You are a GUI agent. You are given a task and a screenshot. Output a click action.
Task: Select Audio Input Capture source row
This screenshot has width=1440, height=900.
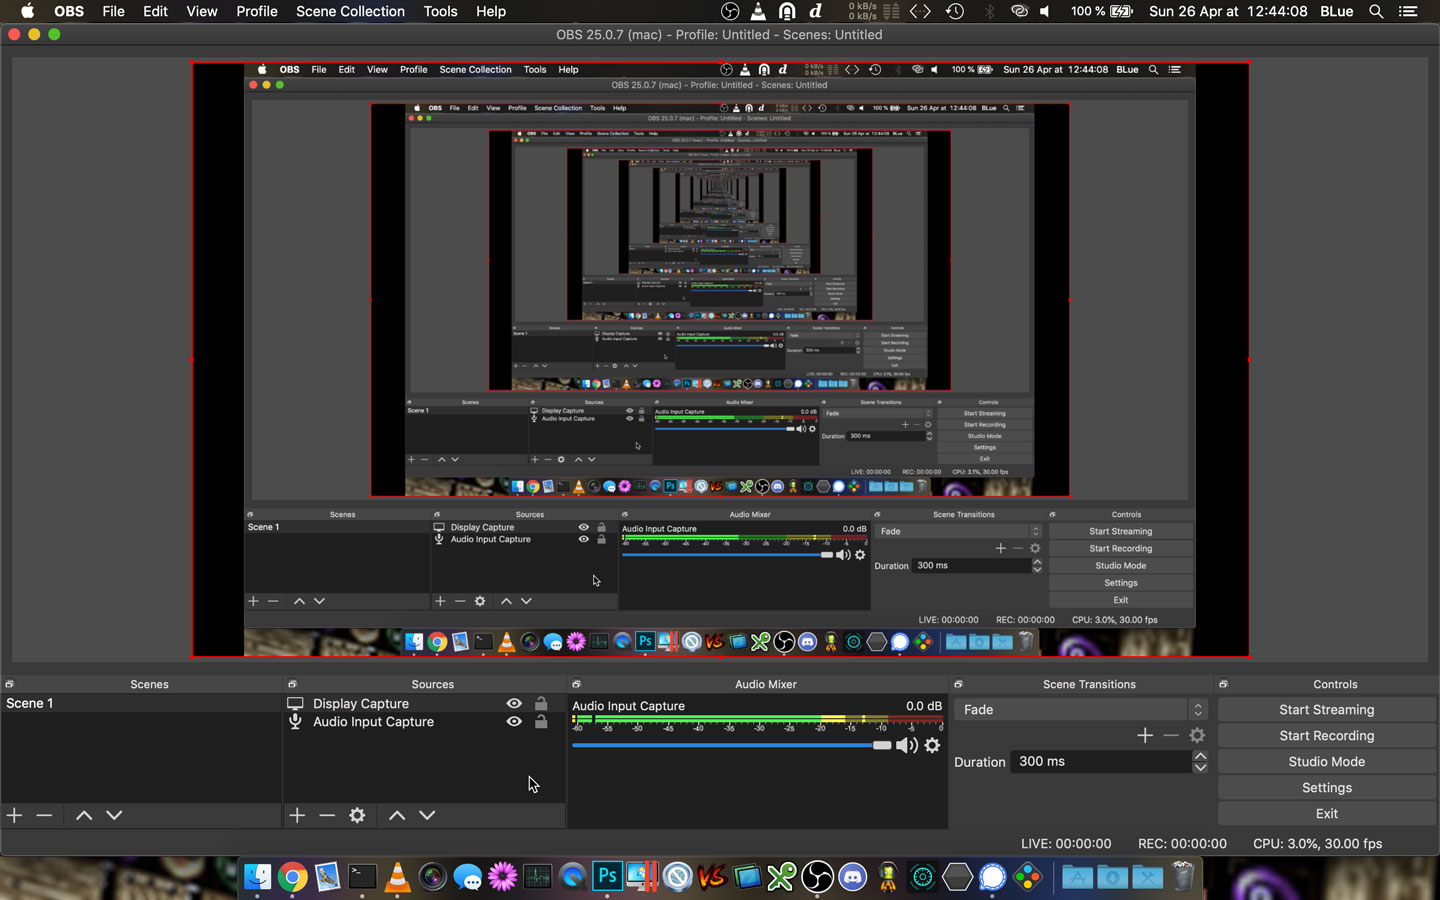click(x=425, y=721)
